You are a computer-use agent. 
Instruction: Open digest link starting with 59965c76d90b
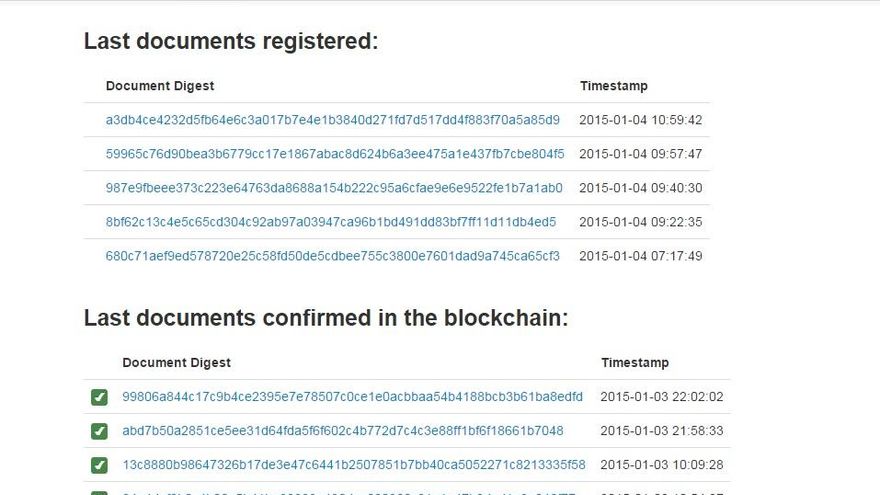(x=335, y=154)
